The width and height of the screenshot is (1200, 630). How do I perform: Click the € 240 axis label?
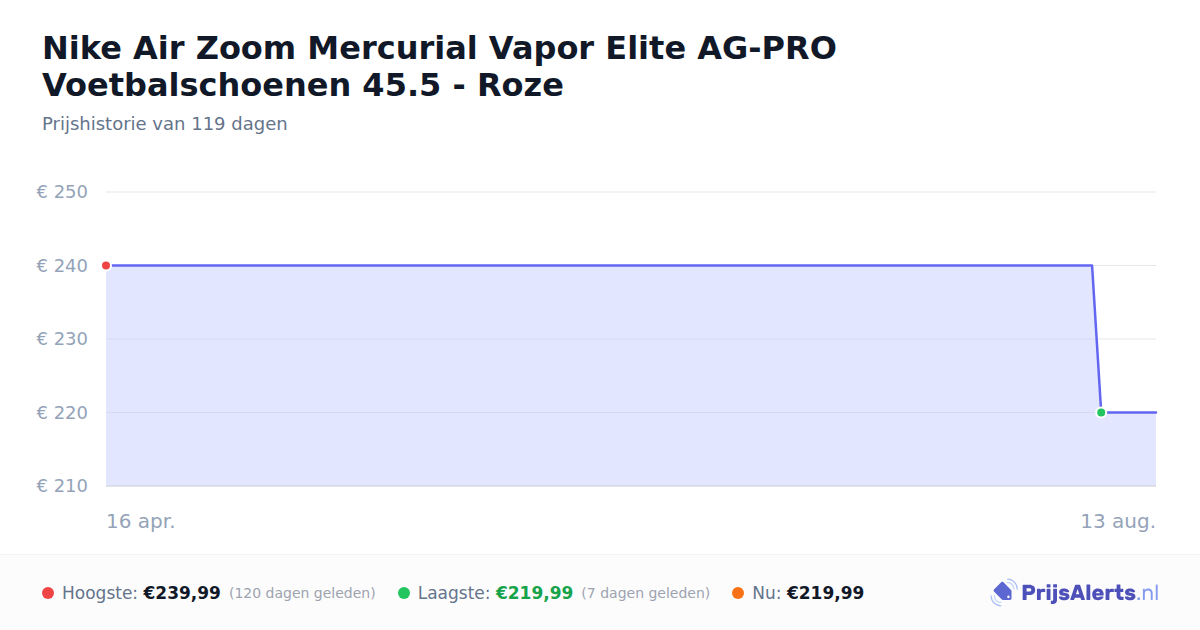(62, 266)
